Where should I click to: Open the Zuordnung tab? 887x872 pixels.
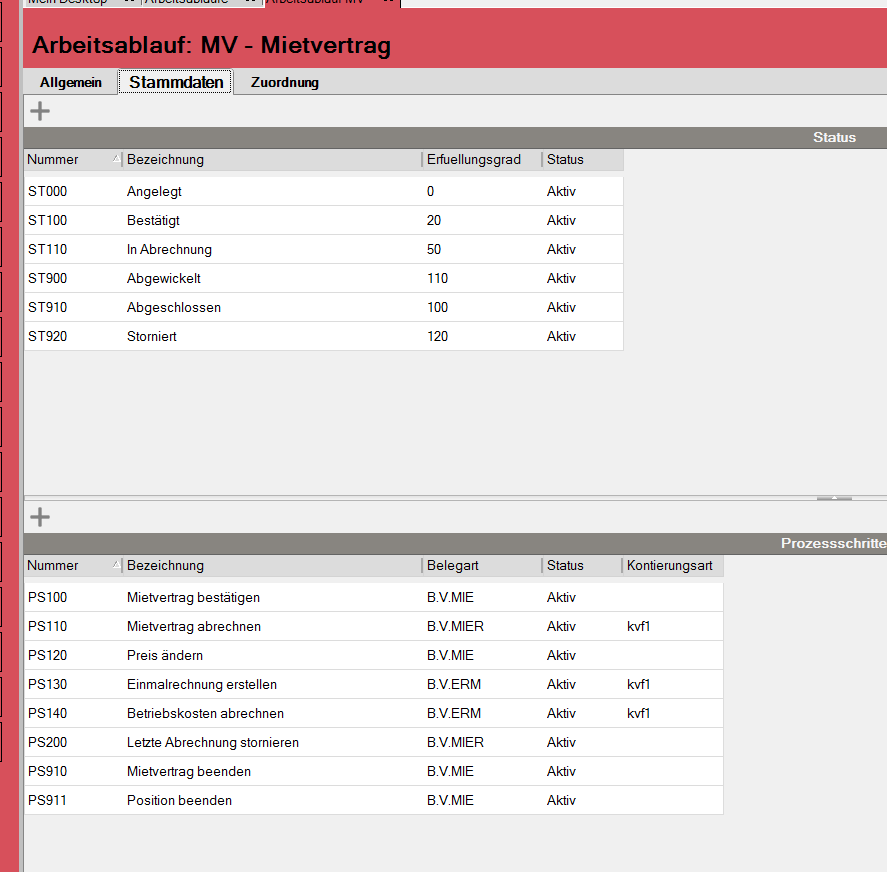pyautogui.click(x=284, y=82)
